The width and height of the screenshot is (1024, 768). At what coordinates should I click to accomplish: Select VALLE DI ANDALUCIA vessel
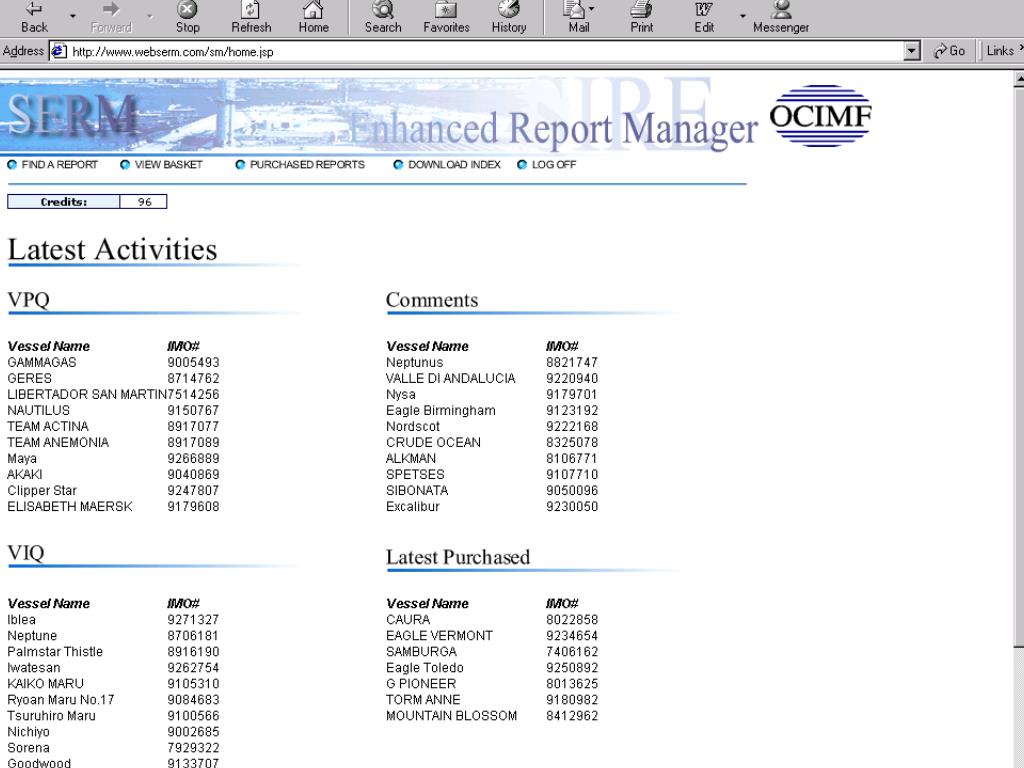click(451, 379)
